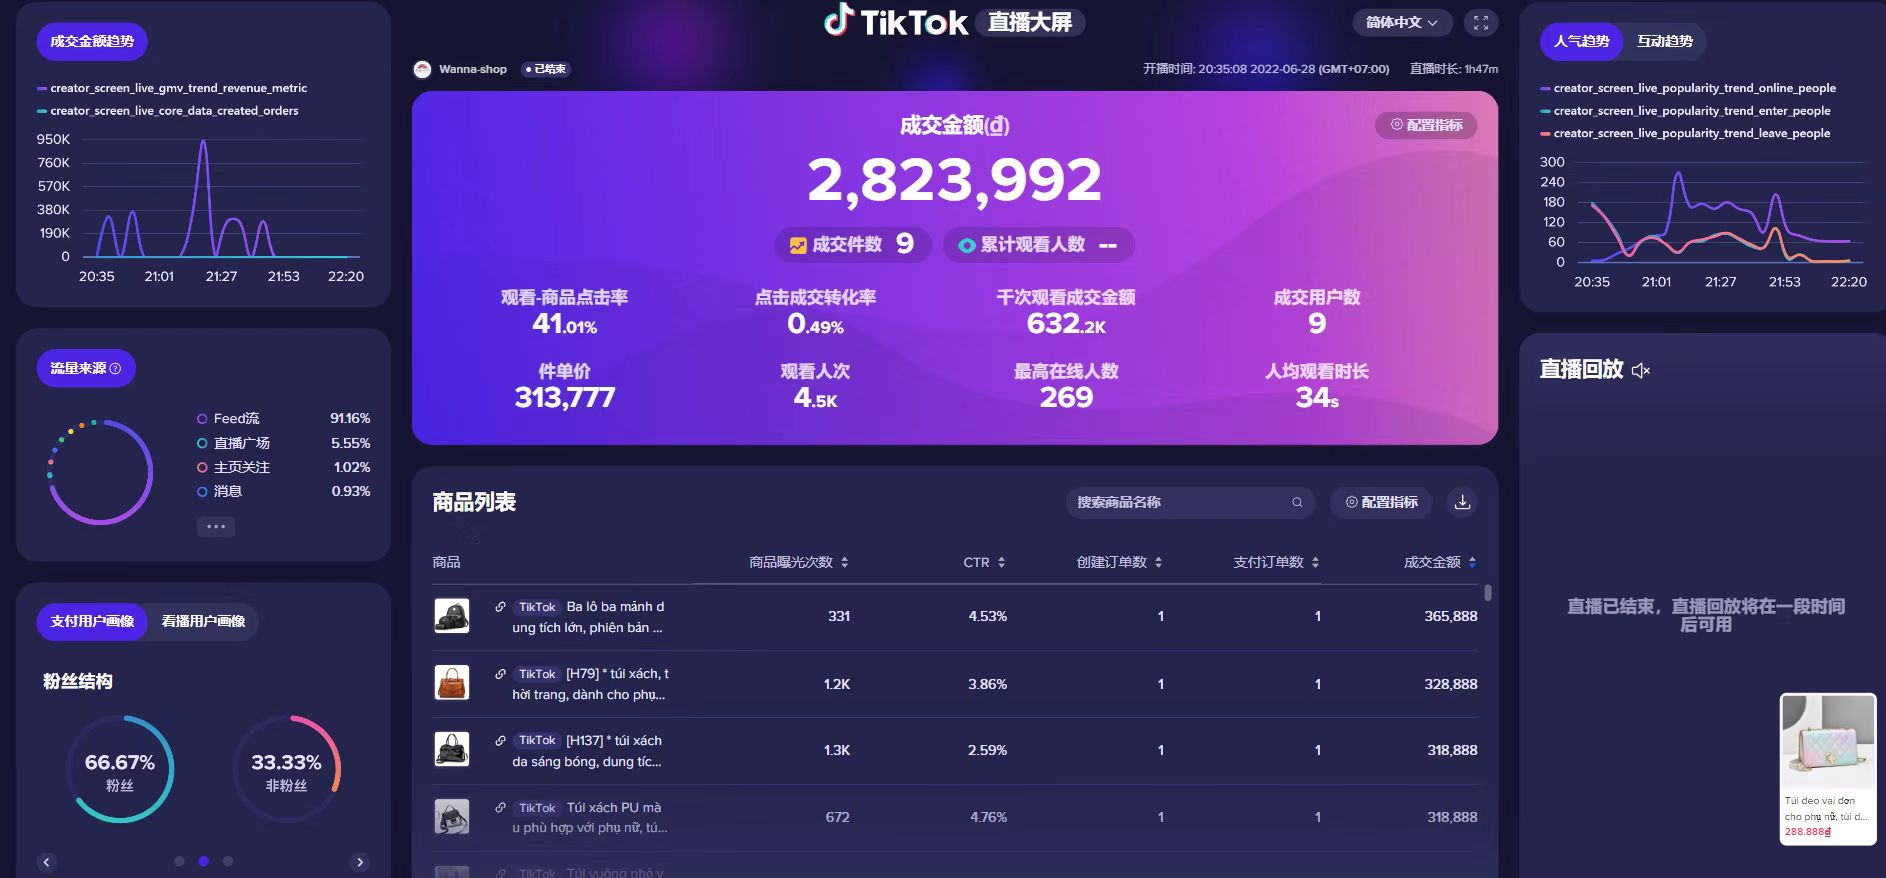Click the search magnifier icon
The height and width of the screenshot is (878, 1886).
click(x=1297, y=502)
